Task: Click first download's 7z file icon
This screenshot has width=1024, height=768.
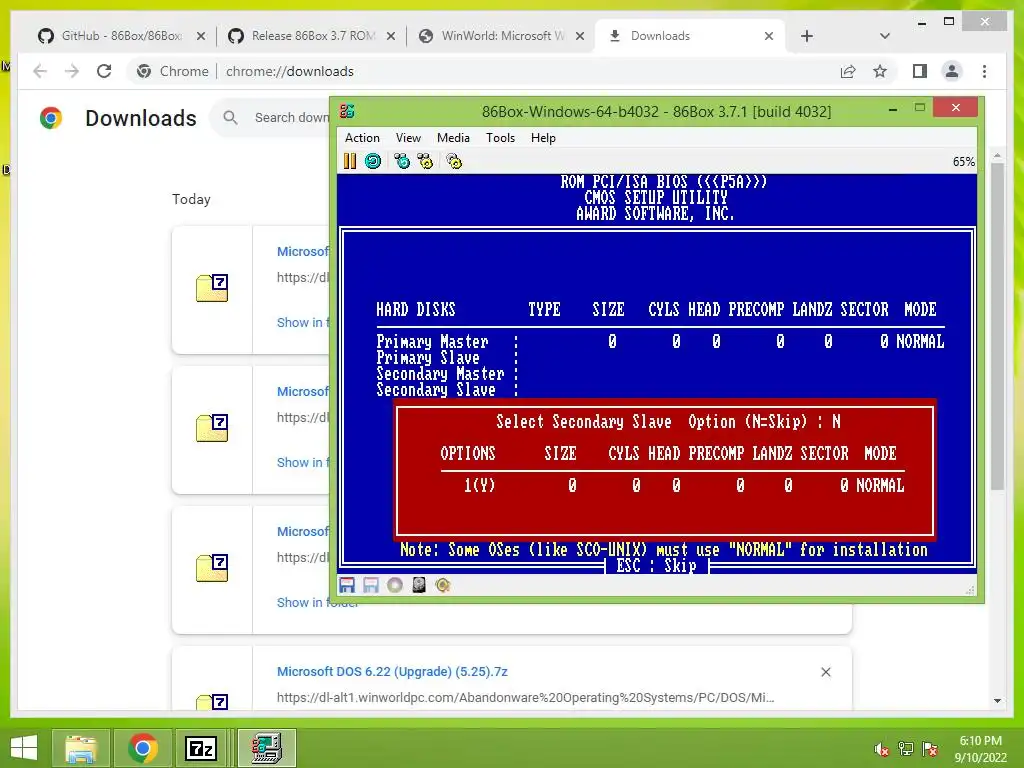Action: (212, 287)
